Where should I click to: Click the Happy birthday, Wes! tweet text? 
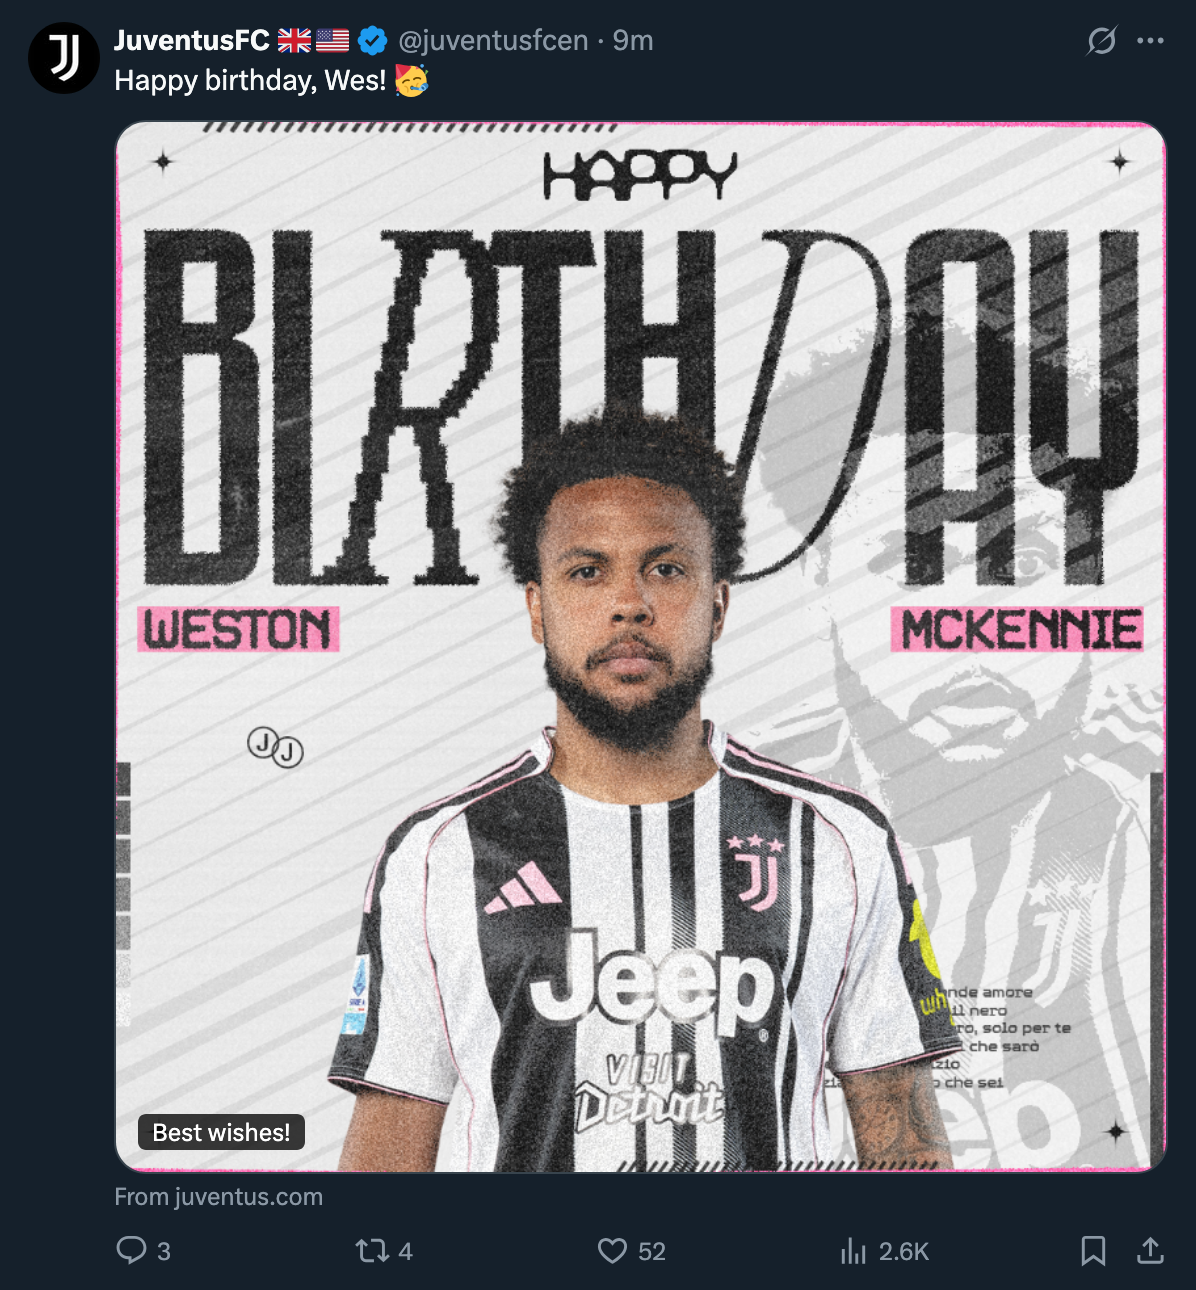(x=250, y=81)
